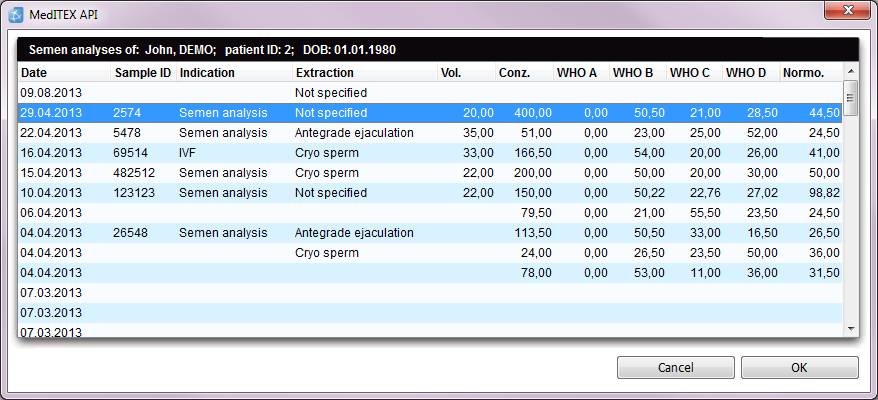Click the WHO B value 26,50
878x400 pixels.
[650, 253]
